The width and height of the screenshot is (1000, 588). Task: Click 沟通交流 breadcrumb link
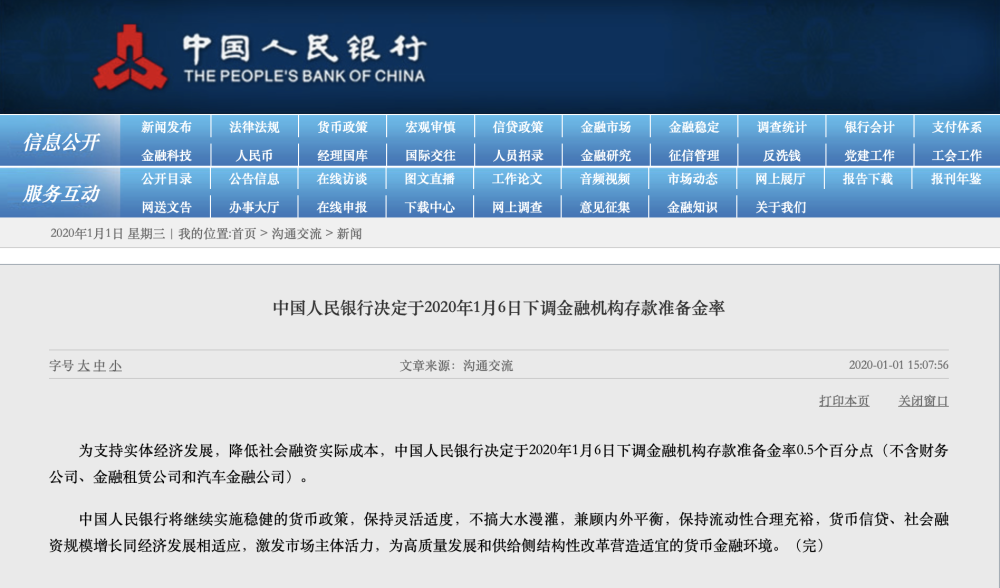297,234
